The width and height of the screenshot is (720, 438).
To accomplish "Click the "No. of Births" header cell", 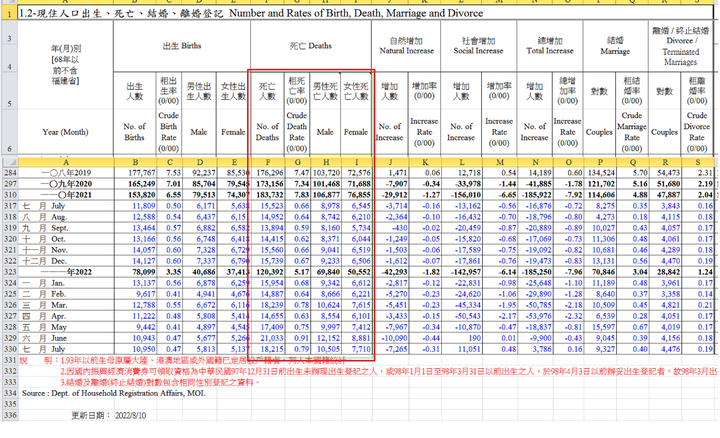I will 135,132.
